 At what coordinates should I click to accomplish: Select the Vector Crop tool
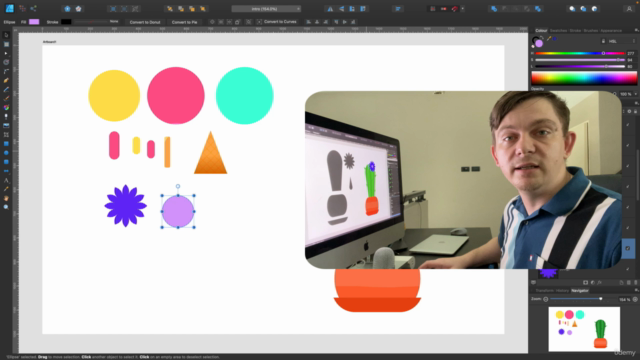(x=6, y=135)
